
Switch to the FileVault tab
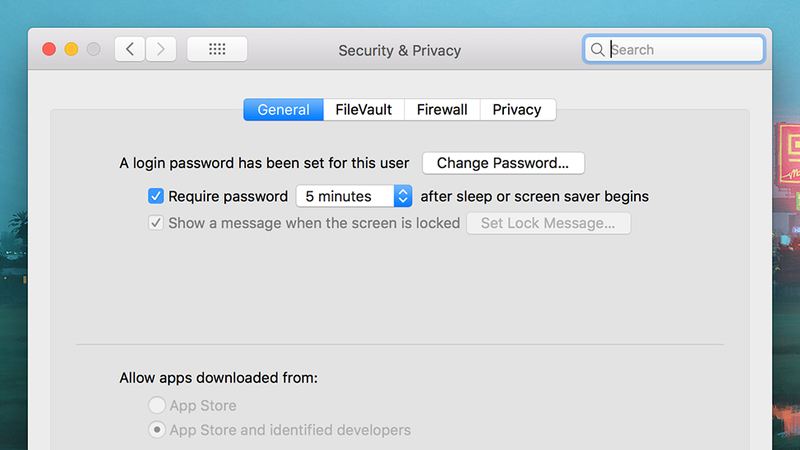coord(364,110)
